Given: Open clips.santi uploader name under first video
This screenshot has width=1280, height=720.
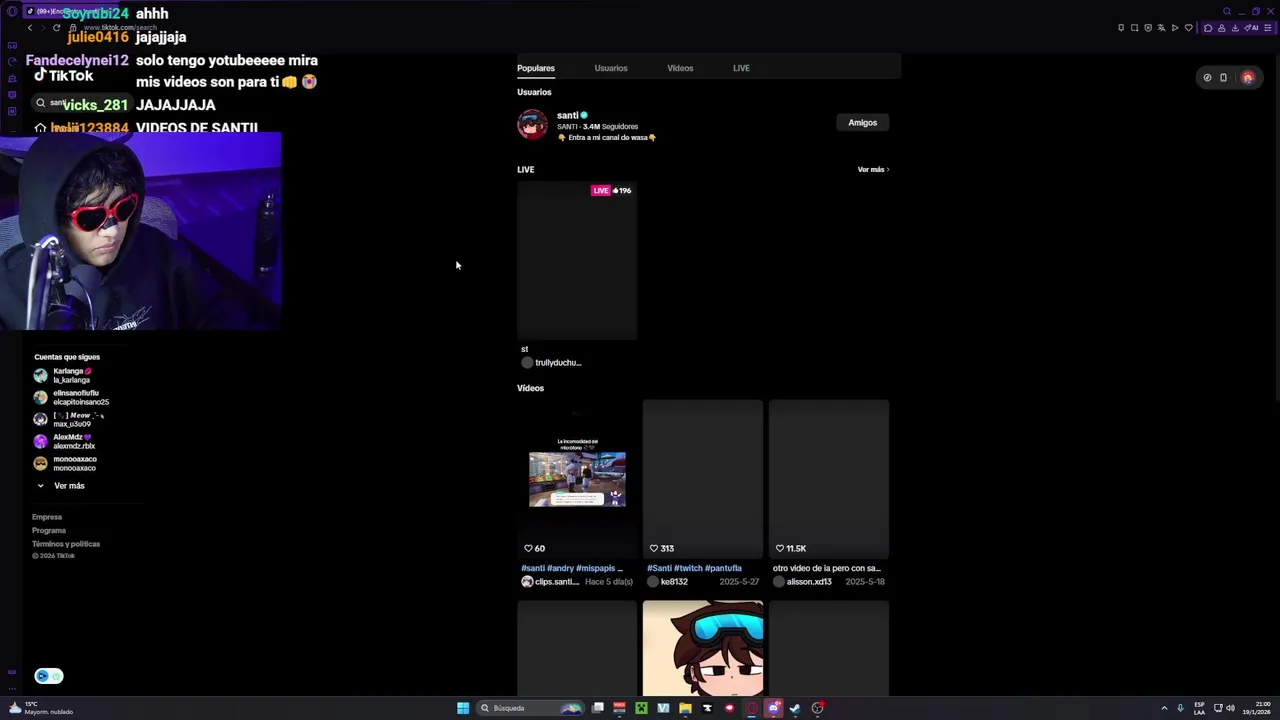Looking at the screenshot, I should coord(556,582).
